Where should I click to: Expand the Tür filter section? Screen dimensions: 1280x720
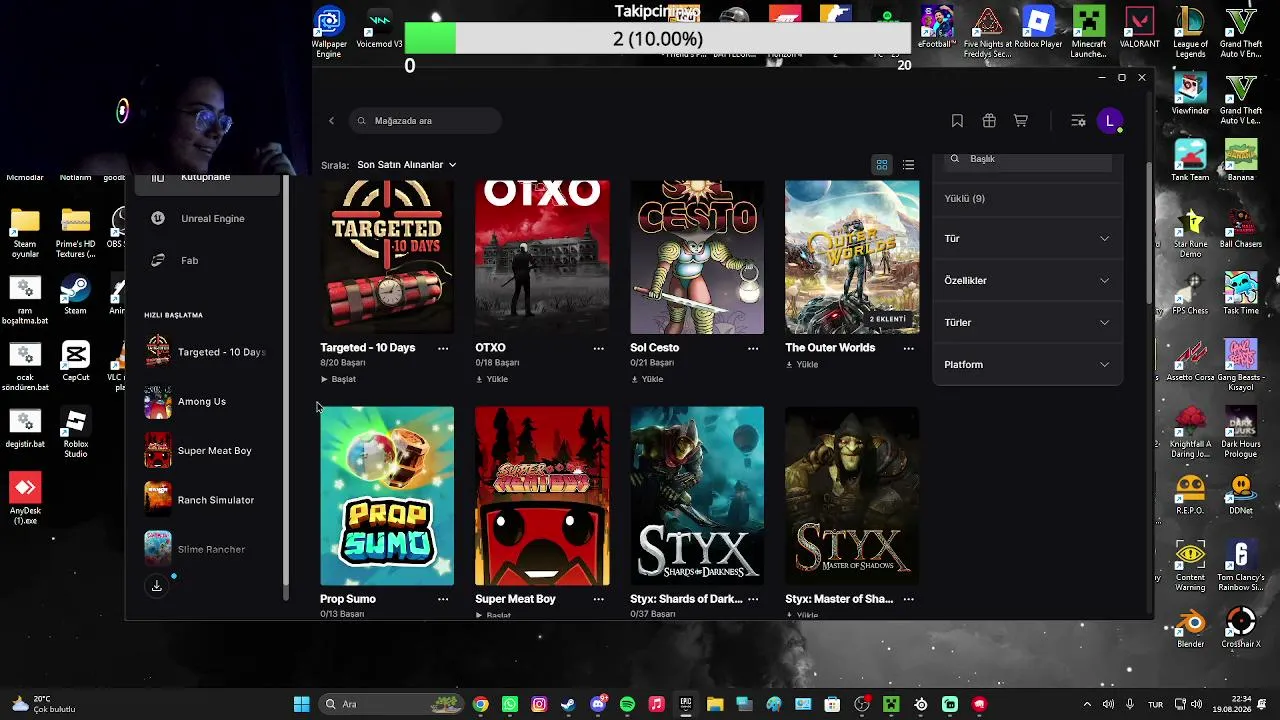1027,239
